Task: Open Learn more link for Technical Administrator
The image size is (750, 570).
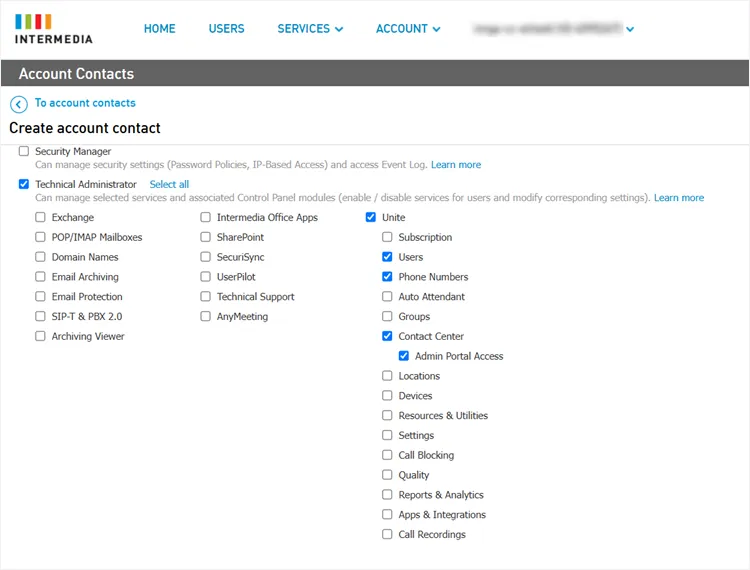Action: pos(679,197)
